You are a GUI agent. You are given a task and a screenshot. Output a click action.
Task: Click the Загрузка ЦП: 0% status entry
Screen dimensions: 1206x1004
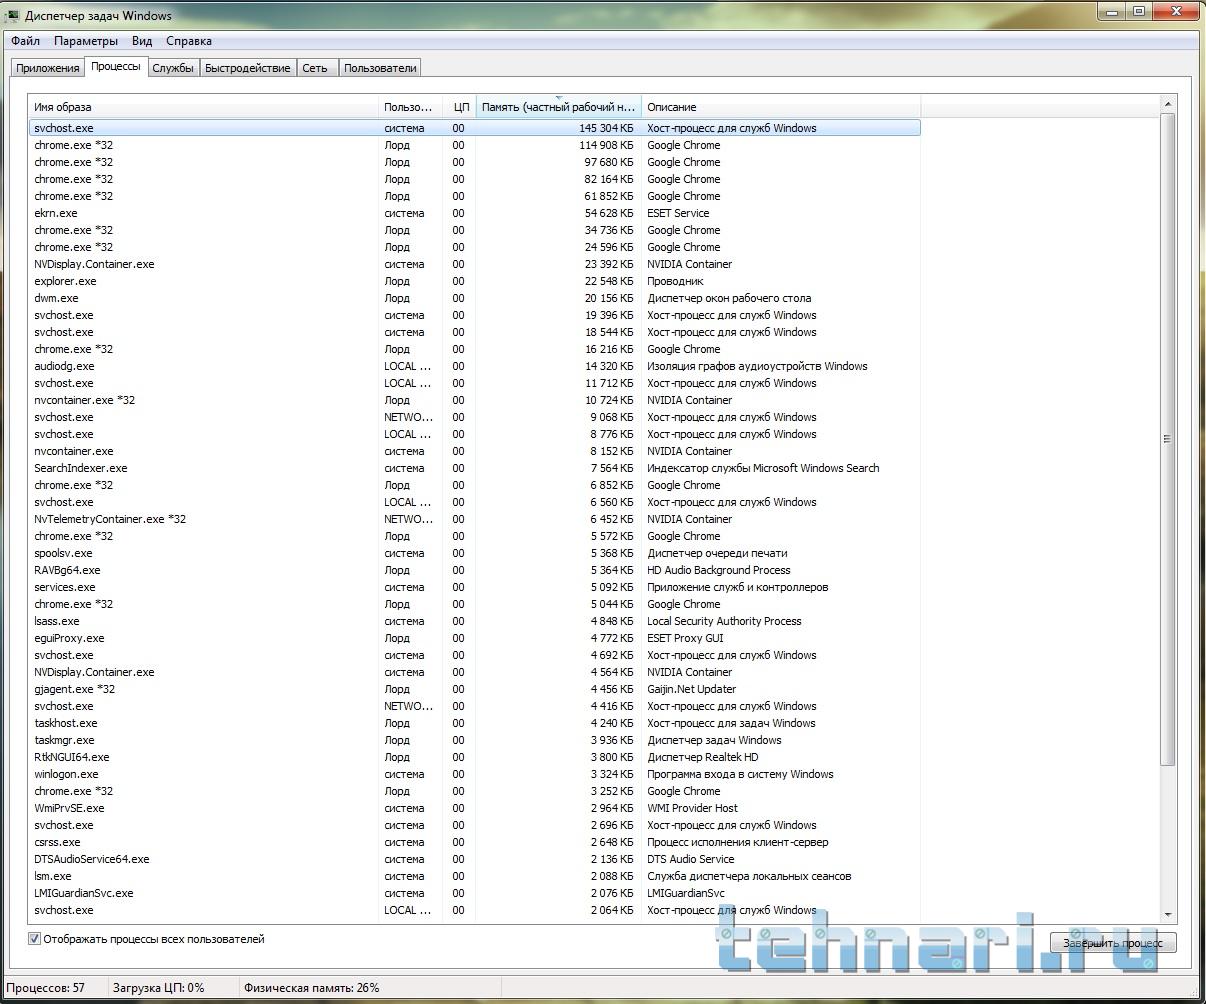(x=158, y=988)
